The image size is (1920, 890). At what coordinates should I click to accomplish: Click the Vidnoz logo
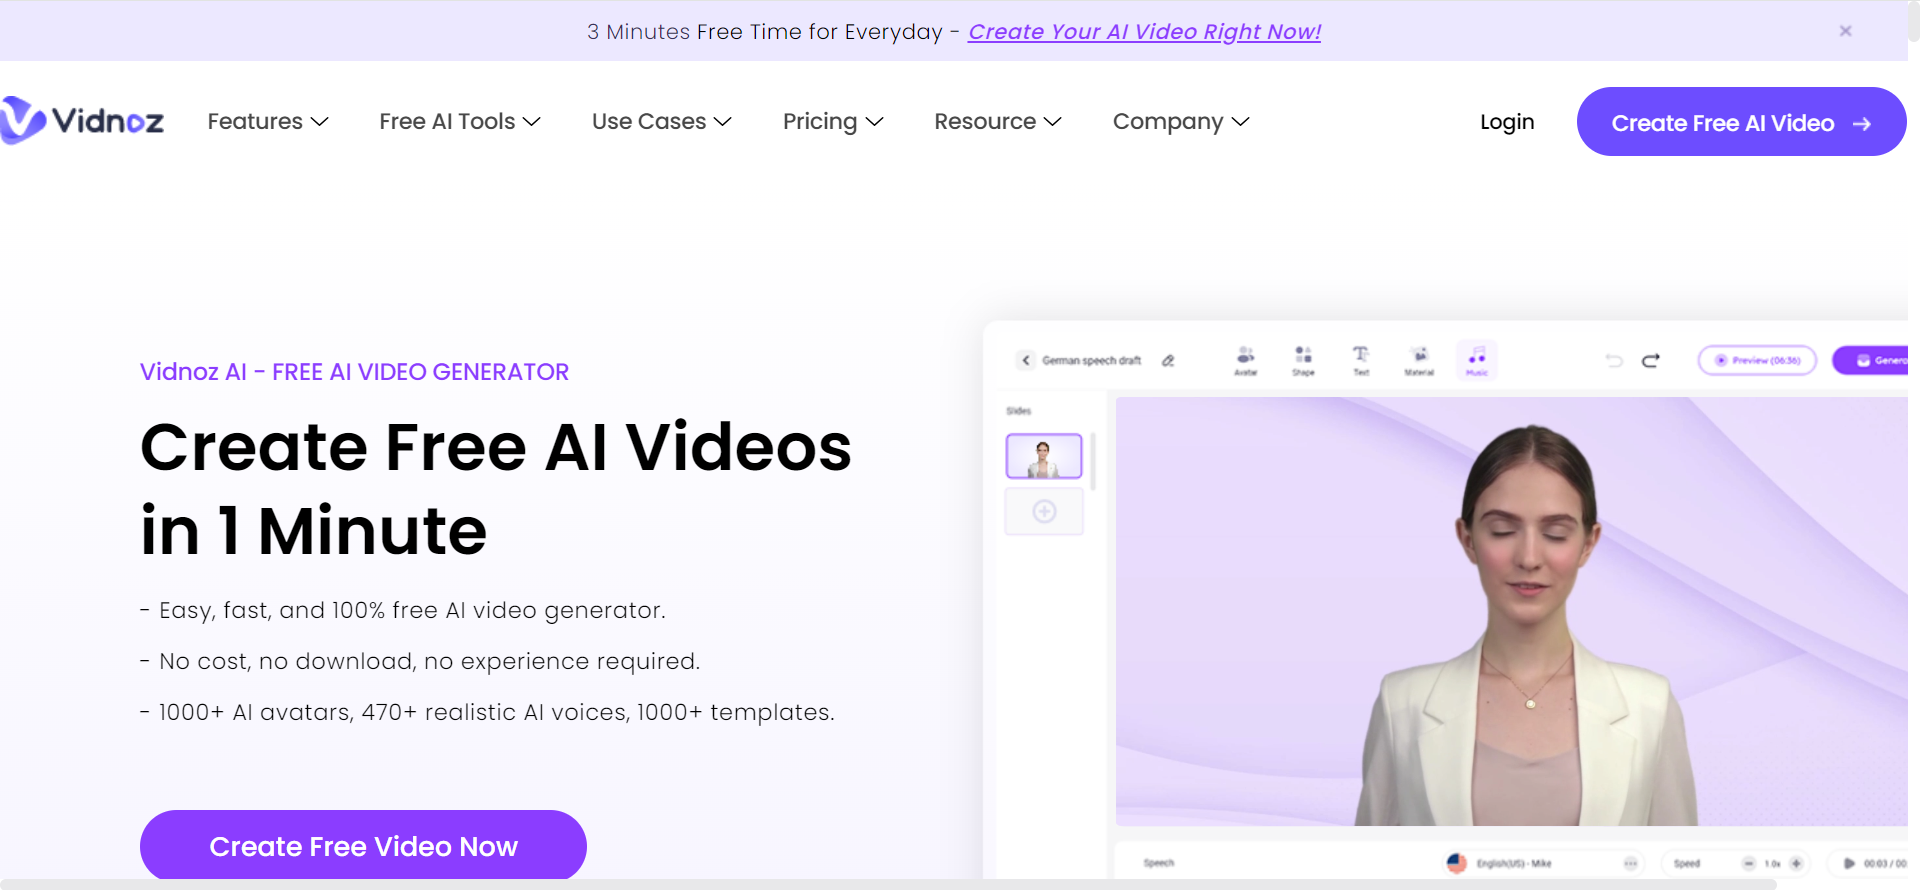click(82, 121)
